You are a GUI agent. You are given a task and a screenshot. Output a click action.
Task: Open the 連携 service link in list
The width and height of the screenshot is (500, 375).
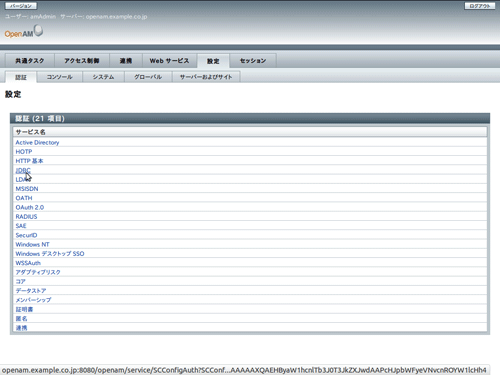point(21,328)
